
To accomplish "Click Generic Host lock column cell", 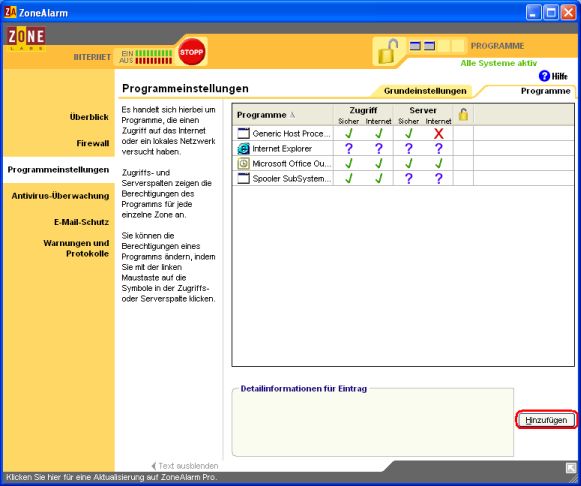I will click(x=463, y=133).
